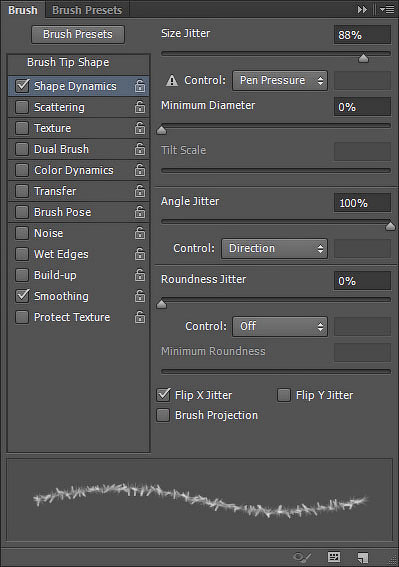The image size is (399, 567).
Task: Toggle the lock icon for Shape Dynamics
Action: point(140,86)
